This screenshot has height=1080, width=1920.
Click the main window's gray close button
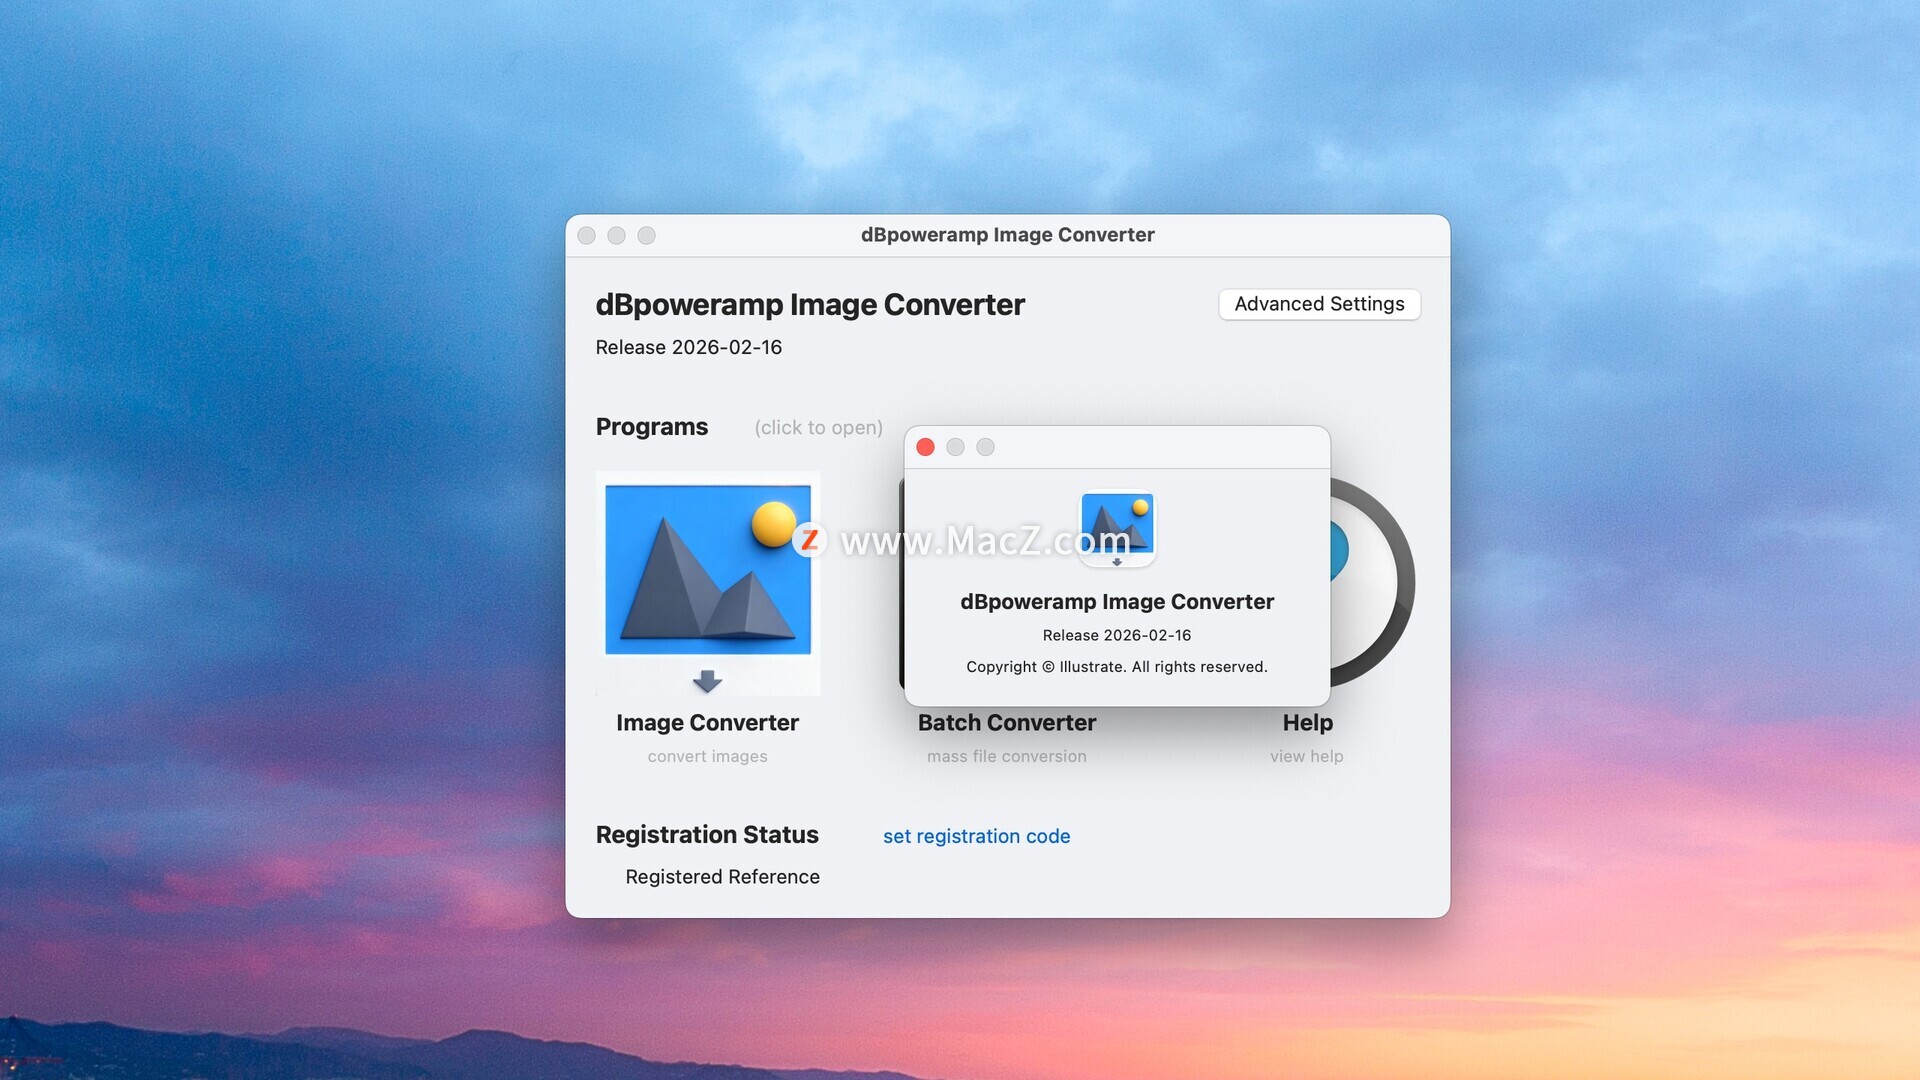(587, 235)
